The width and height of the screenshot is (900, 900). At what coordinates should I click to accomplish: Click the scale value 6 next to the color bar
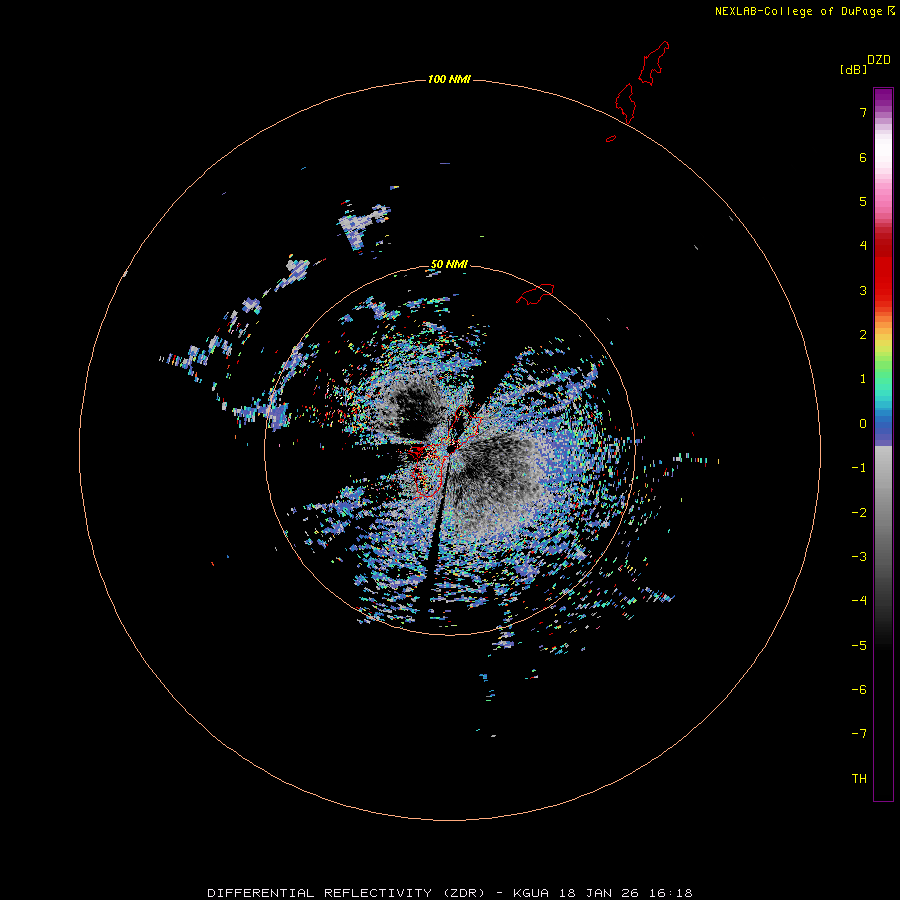pos(863,157)
